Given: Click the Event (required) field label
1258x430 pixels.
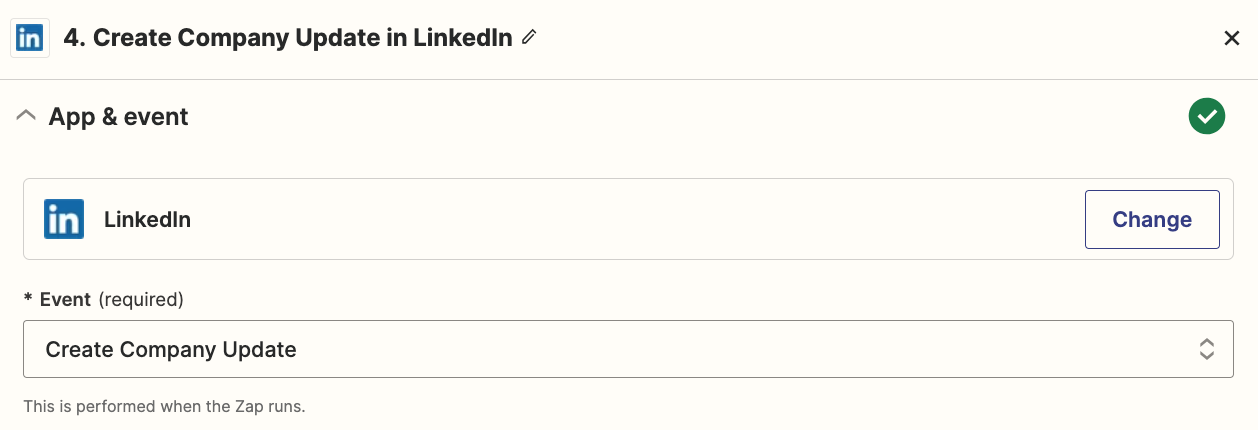Looking at the screenshot, I should 65,299.
